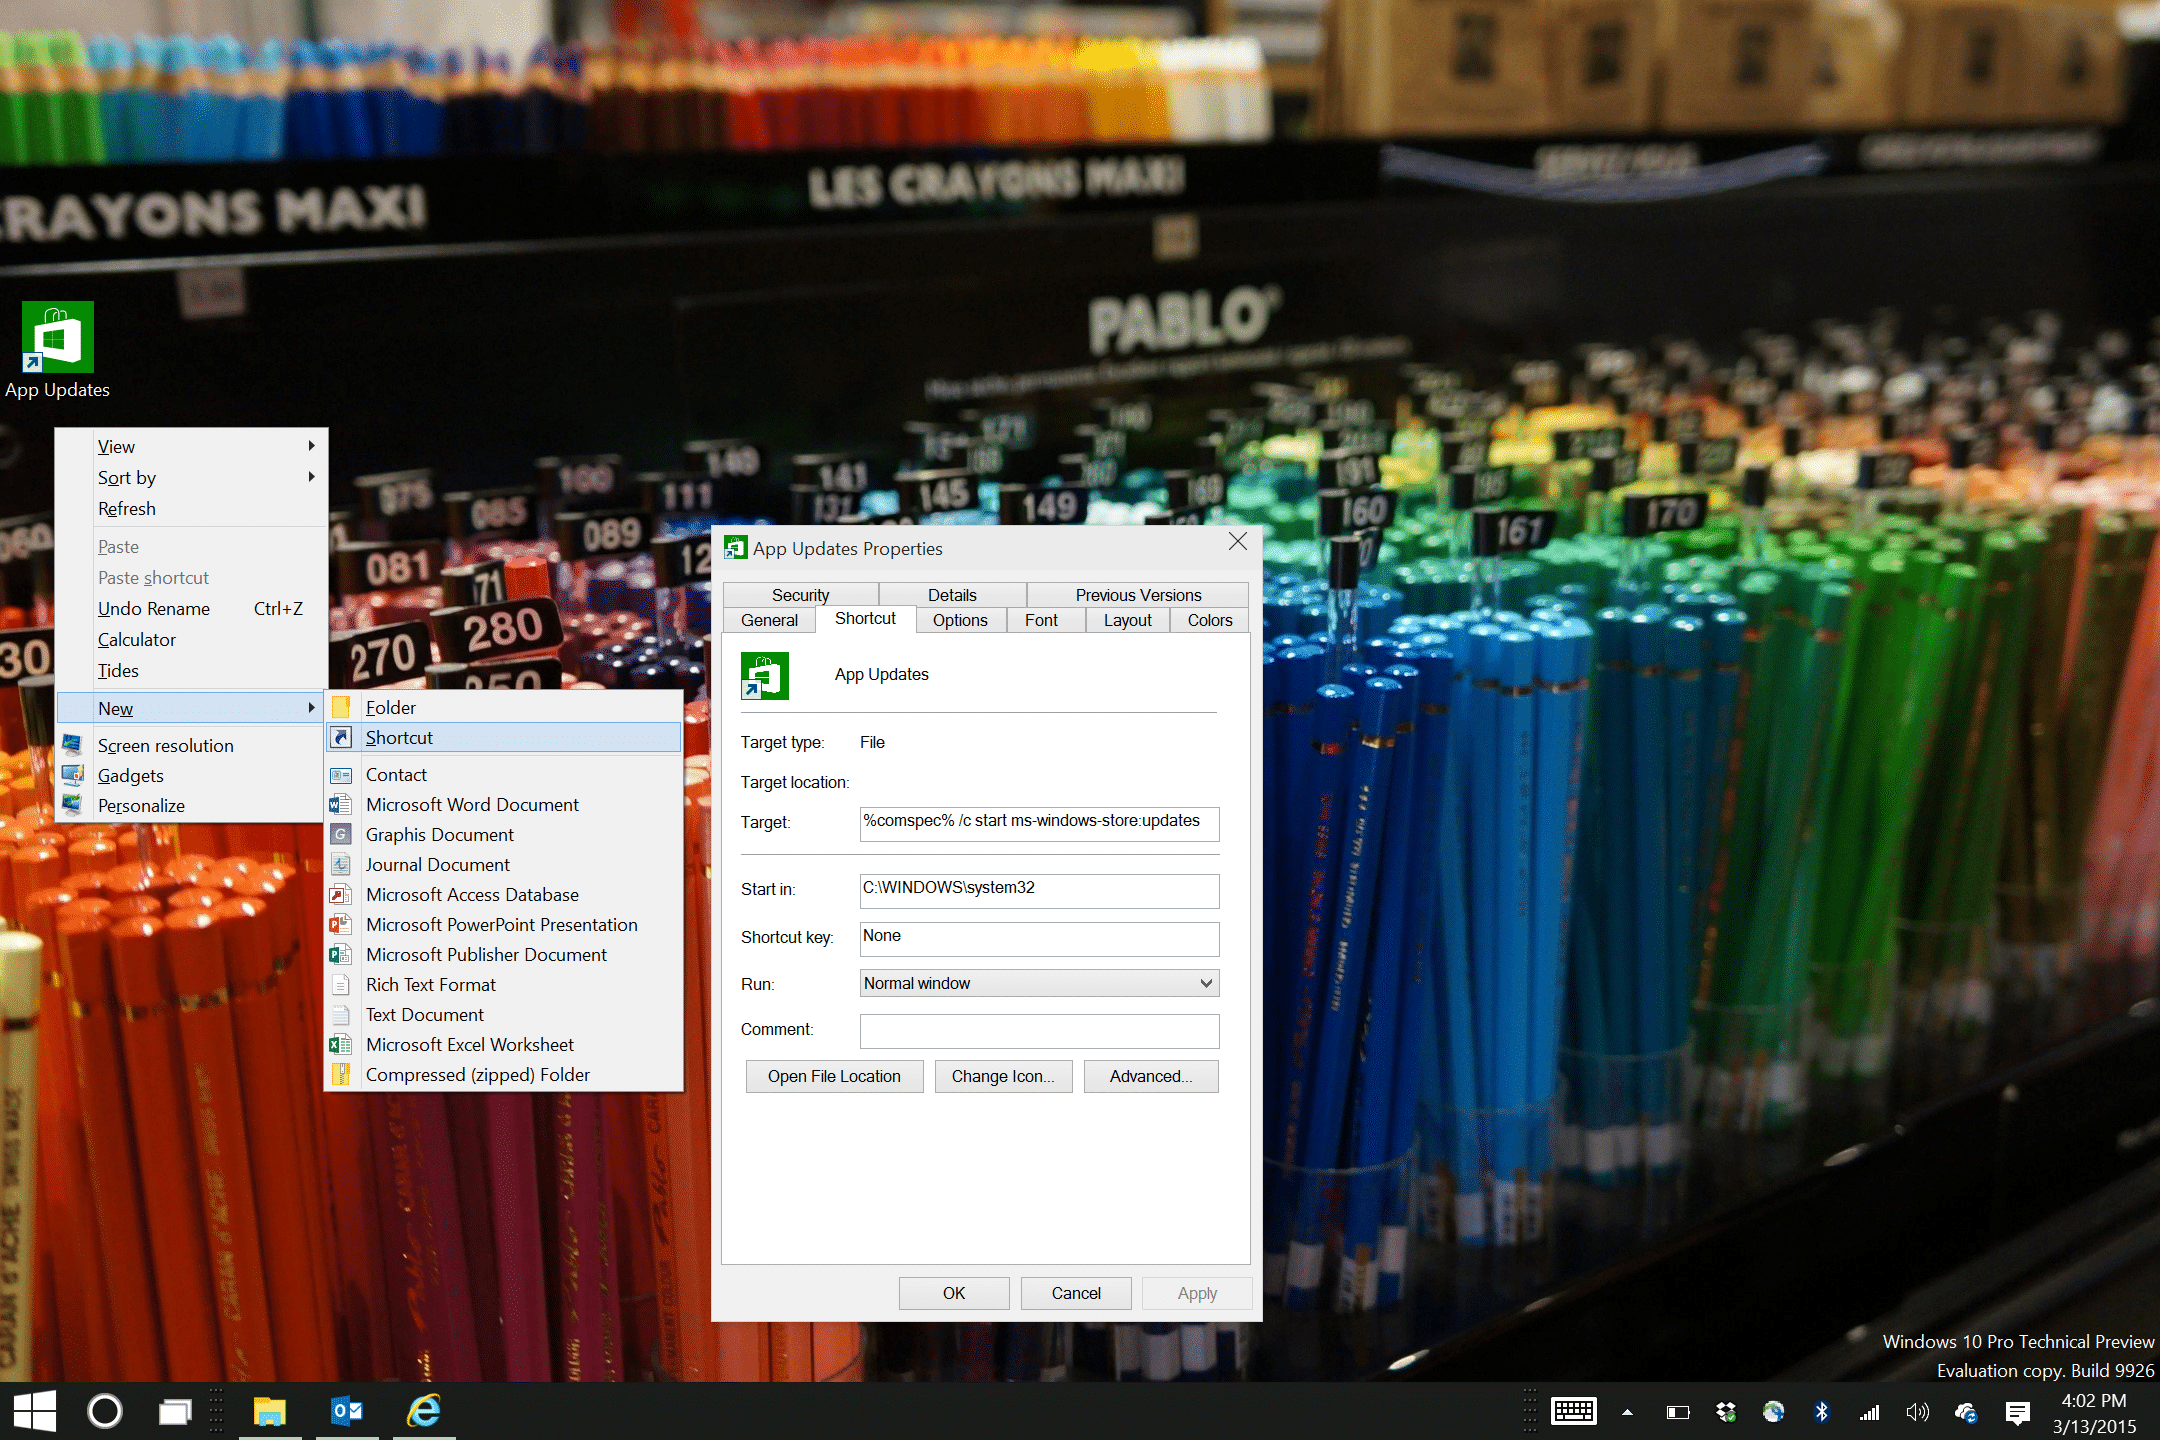Open the Colors tab
The width and height of the screenshot is (2160, 1440).
tap(1210, 620)
